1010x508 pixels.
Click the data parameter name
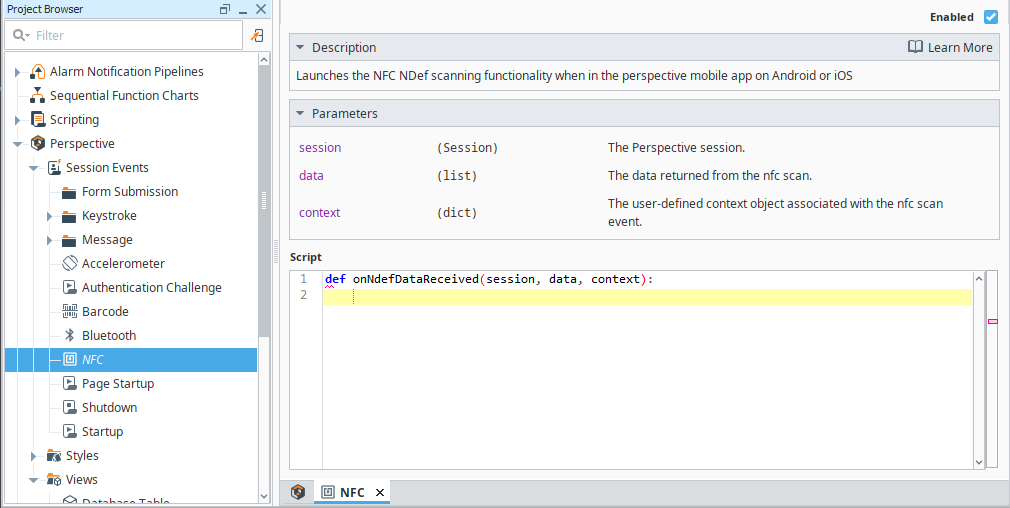(311, 175)
